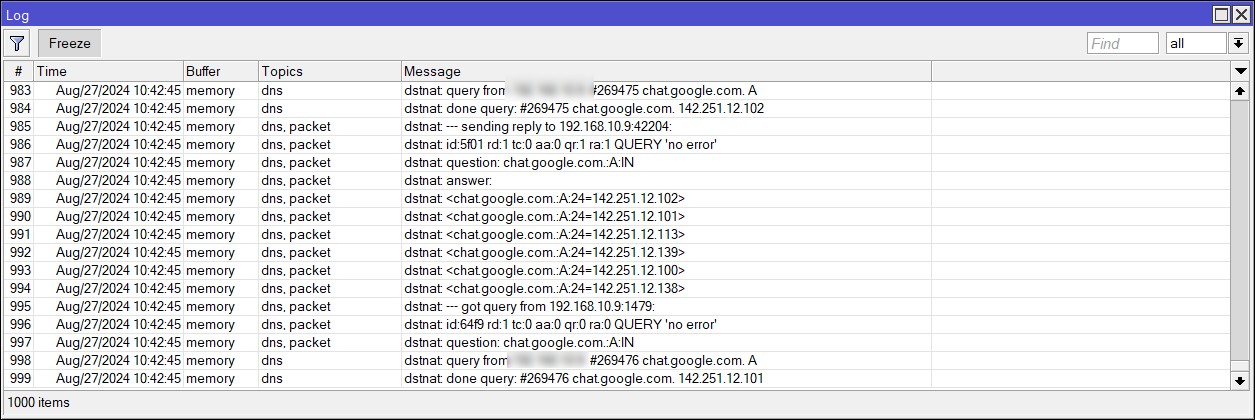This screenshot has height=420, width=1255.
Task: Sort by the Topics column header
Action: pyautogui.click(x=329, y=71)
